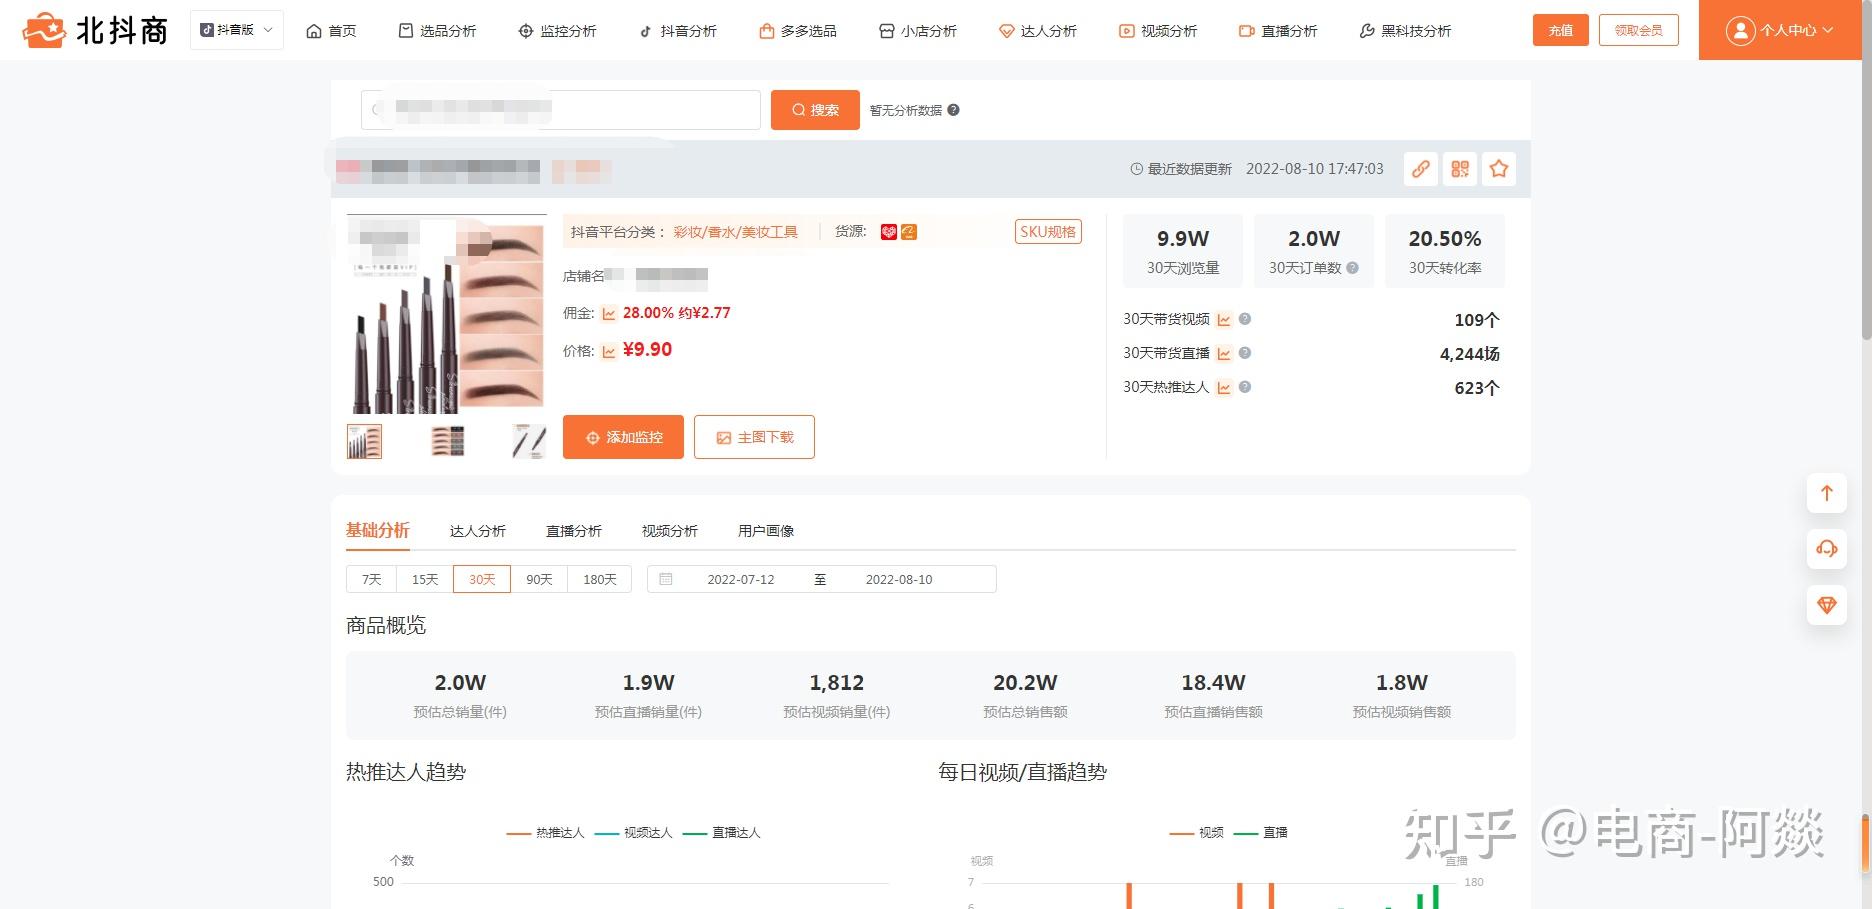The height and width of the screenshot is (909, 1872).
Task: Open start date picker 2022-07-12
Action: pyautogui.click(x=741, y=579)
